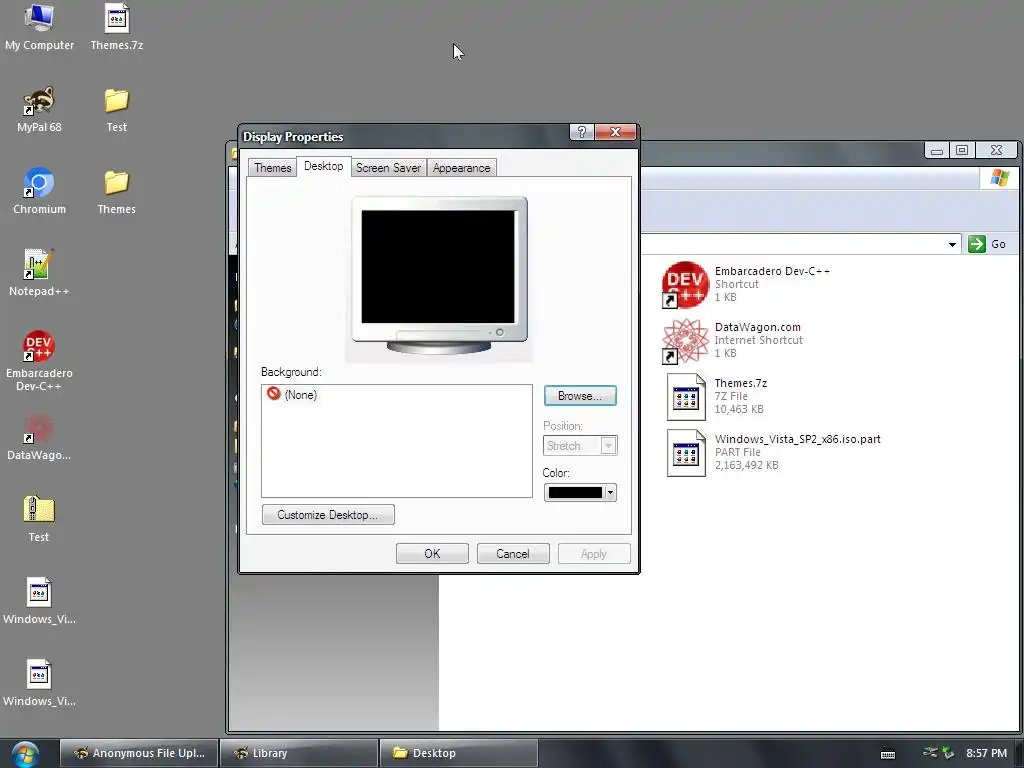This screenshot has height=768, width=1024.
Task: Click the Browse... button
Action: (x=580, y=396)
